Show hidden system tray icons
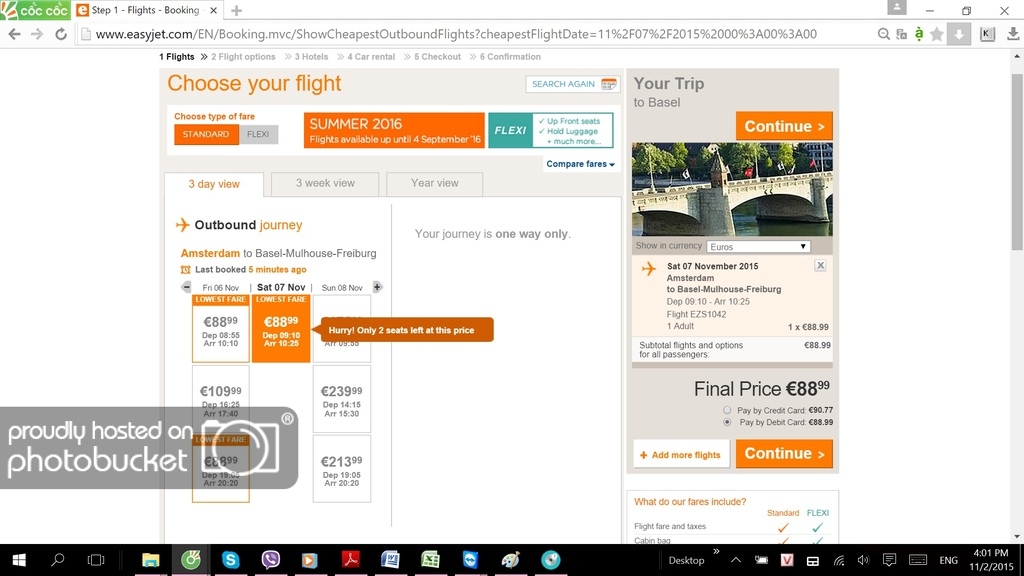This screenshot has width=1024, height=576. pyautogui.click(x=736, y=560)
